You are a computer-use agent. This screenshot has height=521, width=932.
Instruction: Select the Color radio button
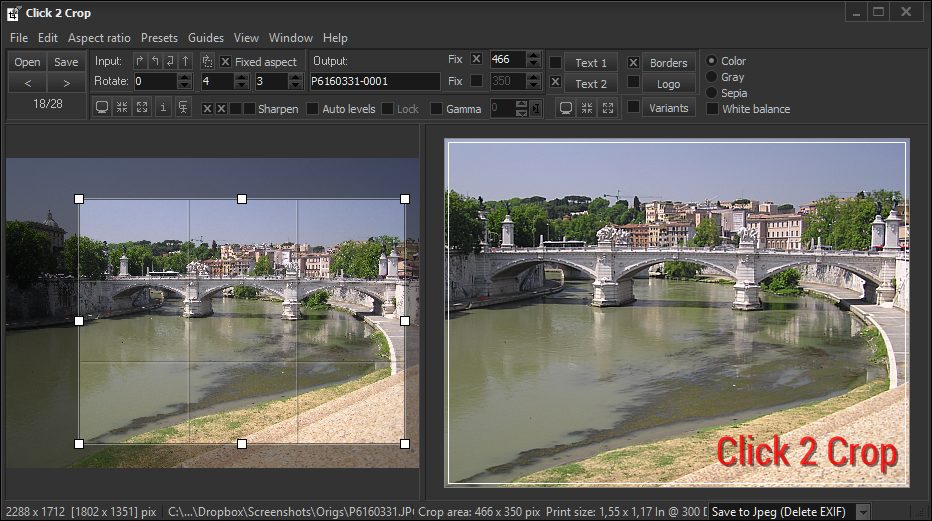pyautogui.click(x=711, y=61)
